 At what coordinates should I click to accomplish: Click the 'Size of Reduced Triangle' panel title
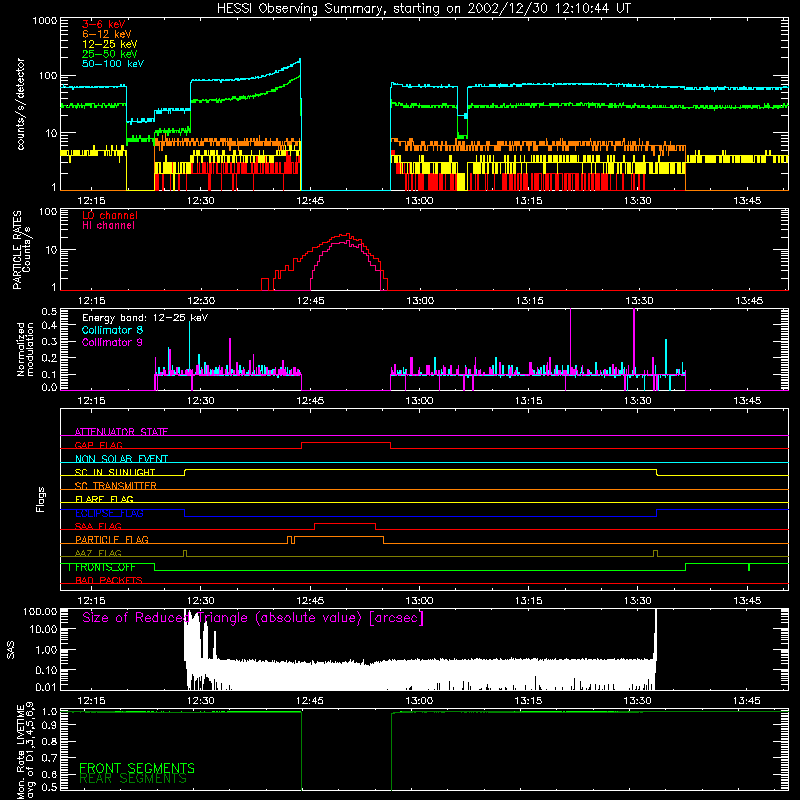pyautogui.click(x=253, y=618)
